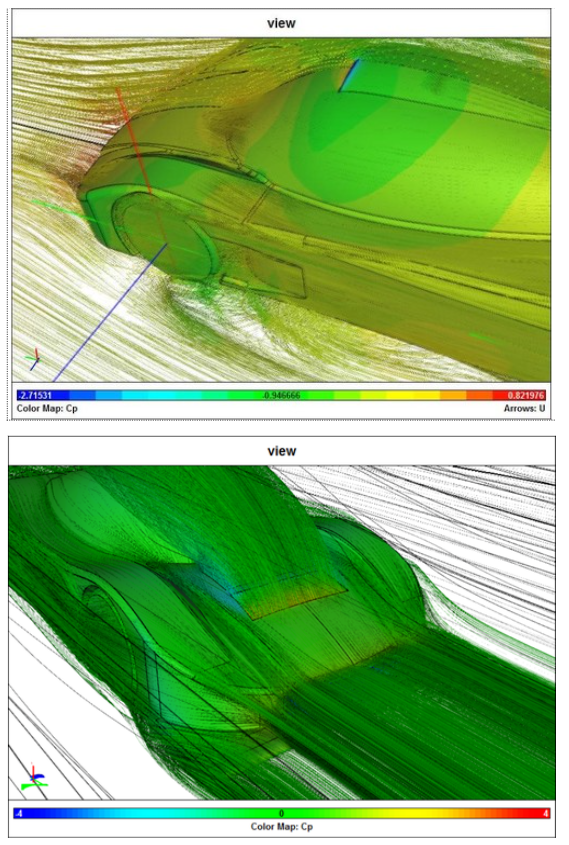Click the blue spoiler edge on the car roof
The image size is (569, 845).
349,75
